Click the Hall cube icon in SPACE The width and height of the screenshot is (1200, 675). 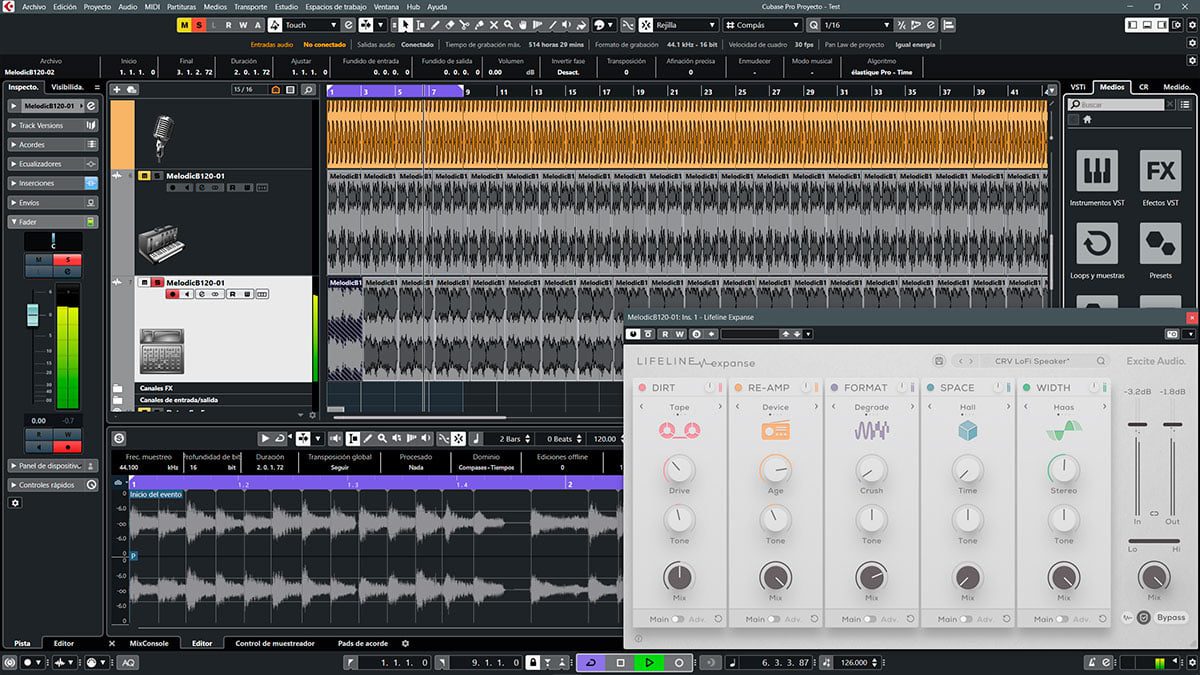click(967, 430)
